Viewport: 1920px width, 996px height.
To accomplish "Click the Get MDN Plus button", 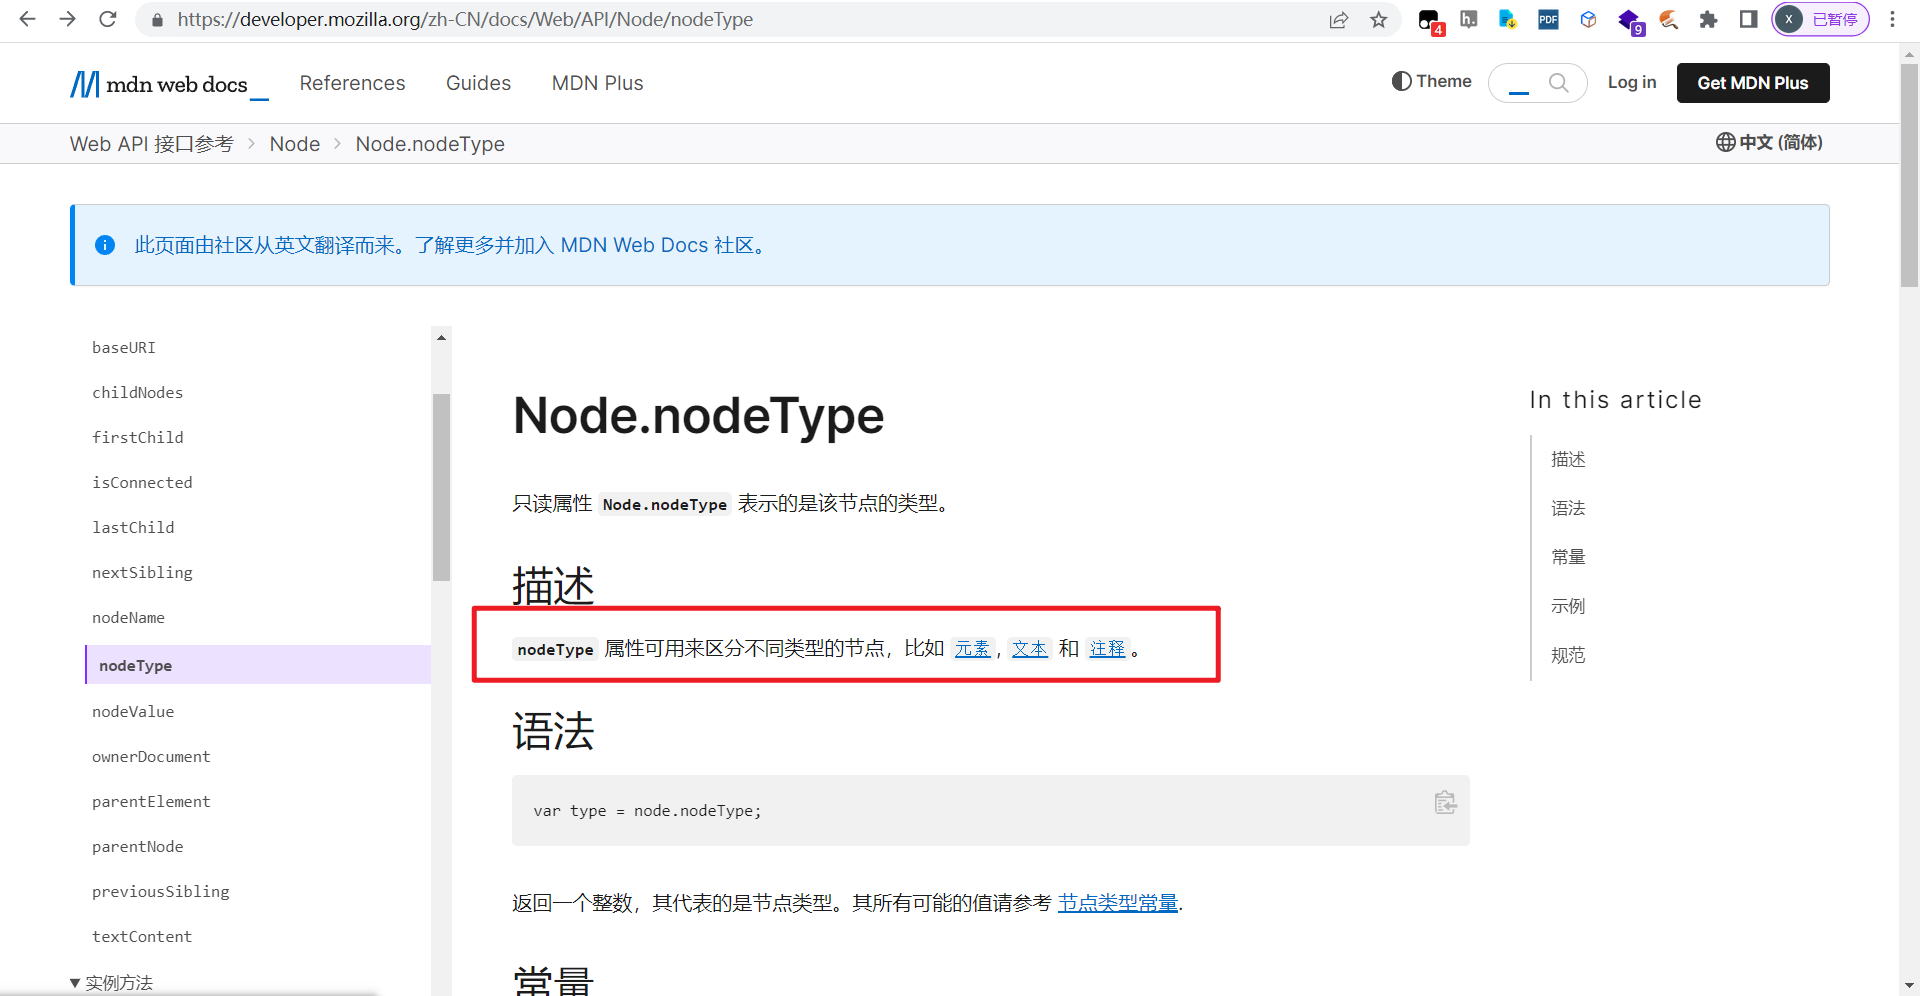I will coord(1752,83).
